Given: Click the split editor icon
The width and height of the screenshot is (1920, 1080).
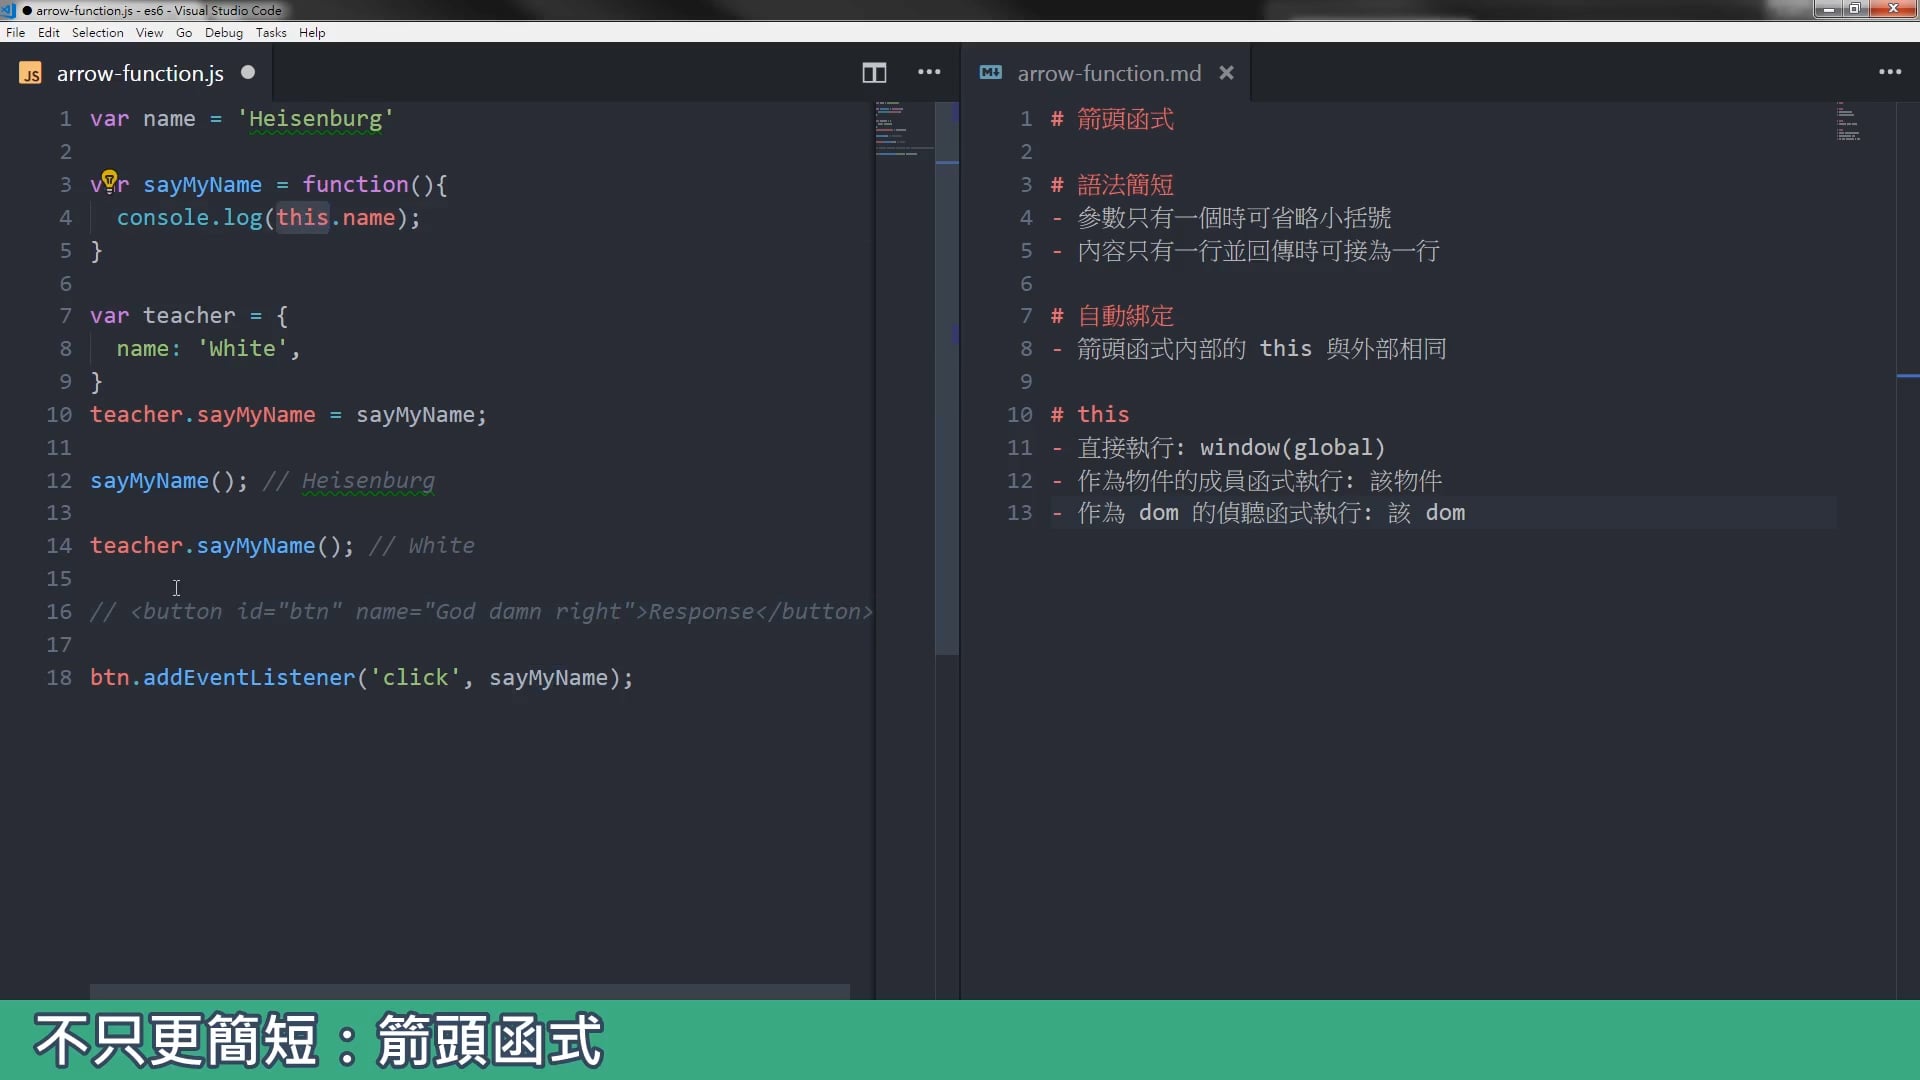Looking at the screenshot, I should 874,73.
